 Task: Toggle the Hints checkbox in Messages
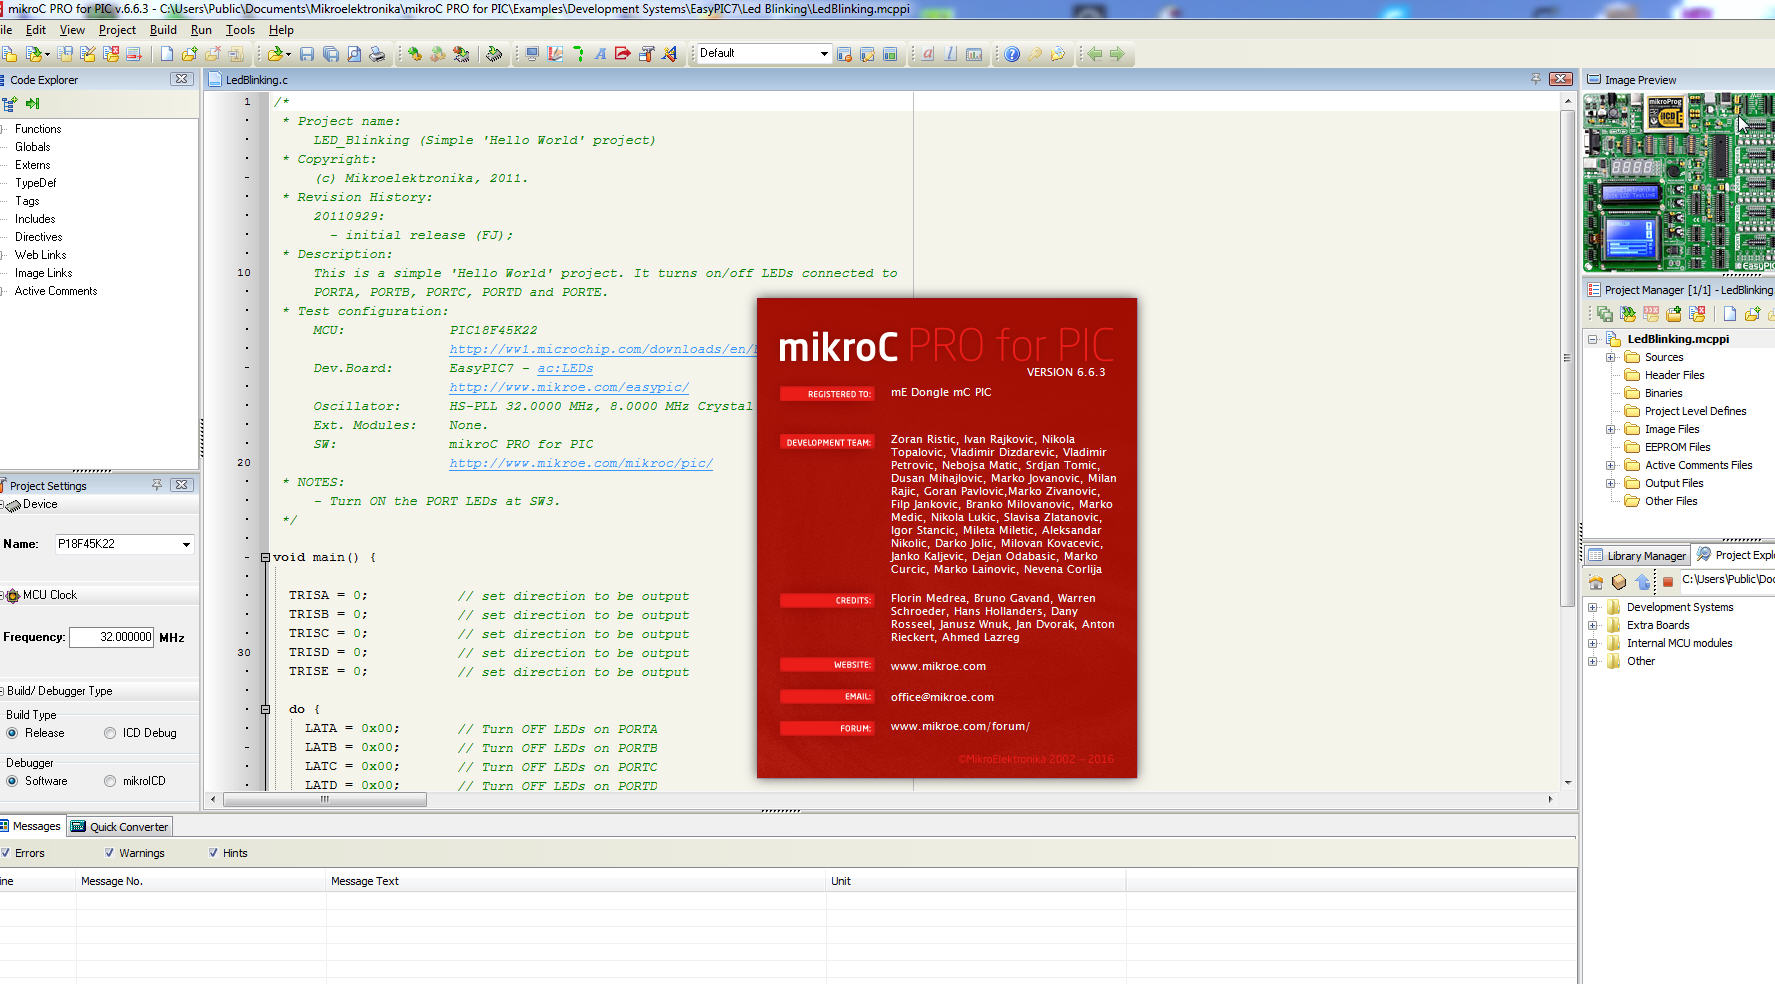coord(213,853)
